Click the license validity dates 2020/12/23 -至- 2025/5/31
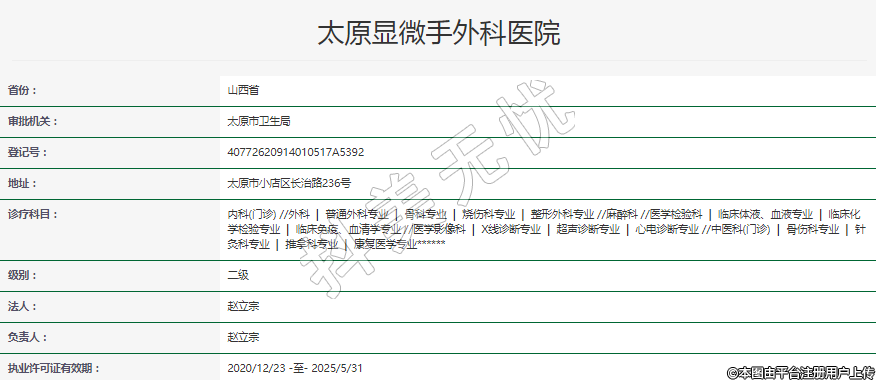The image size is (876, 380). coord(295,368)
